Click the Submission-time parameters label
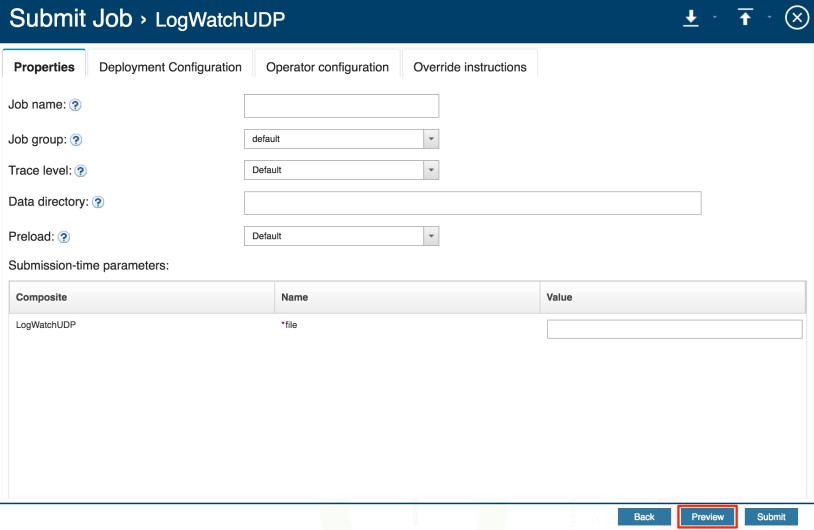This screenshot has height=530, width=814. 89,265
